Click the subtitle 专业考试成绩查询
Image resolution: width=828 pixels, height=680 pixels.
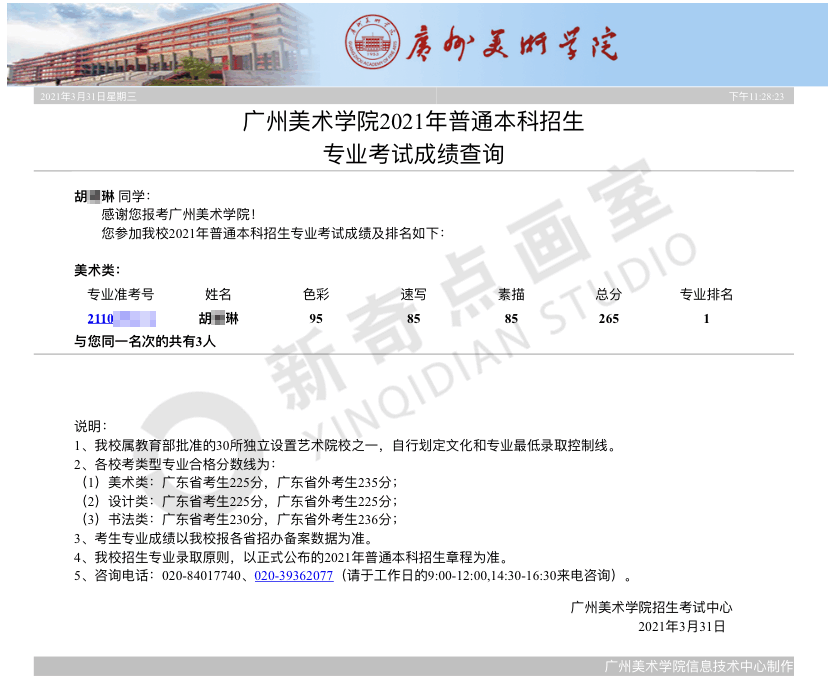[x=413, y=154]
